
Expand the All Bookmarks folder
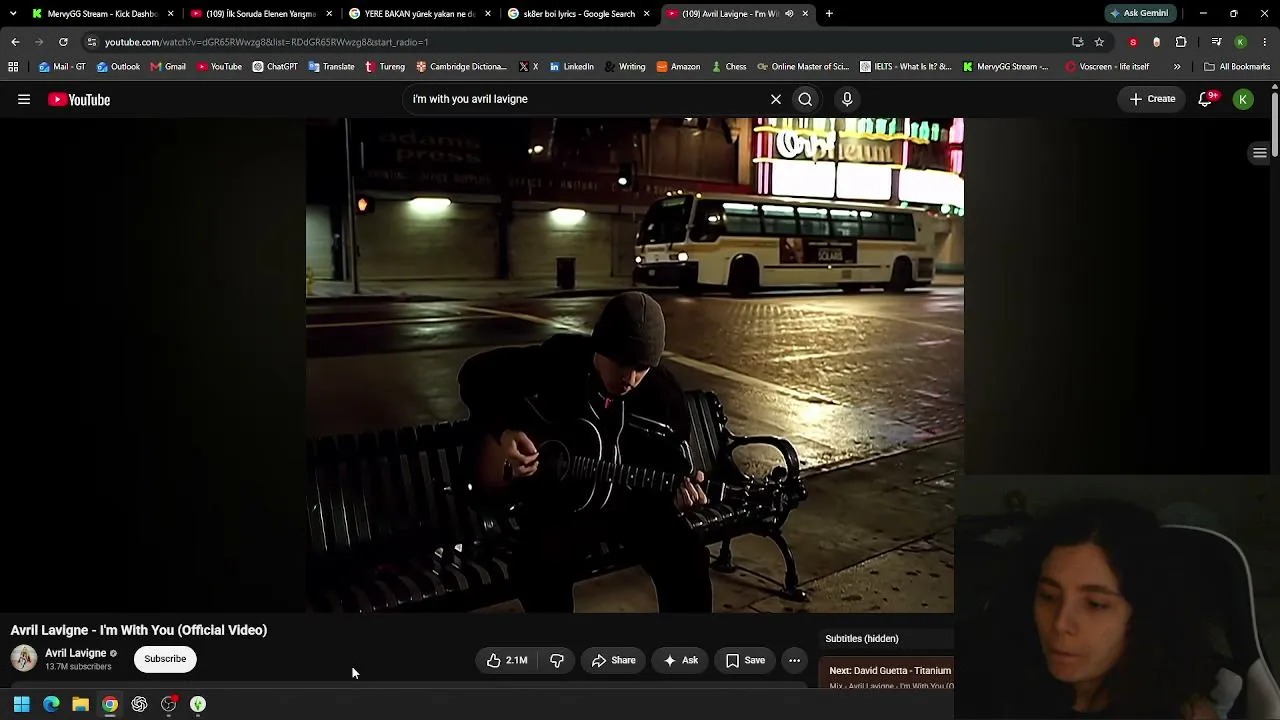(x=1237, y=67)
